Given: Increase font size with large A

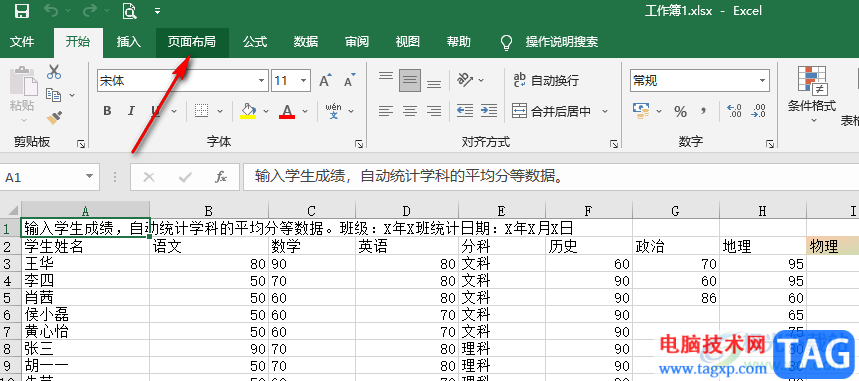Looking at the screenshot, I should pyautogui.click(x=325, y=81).
